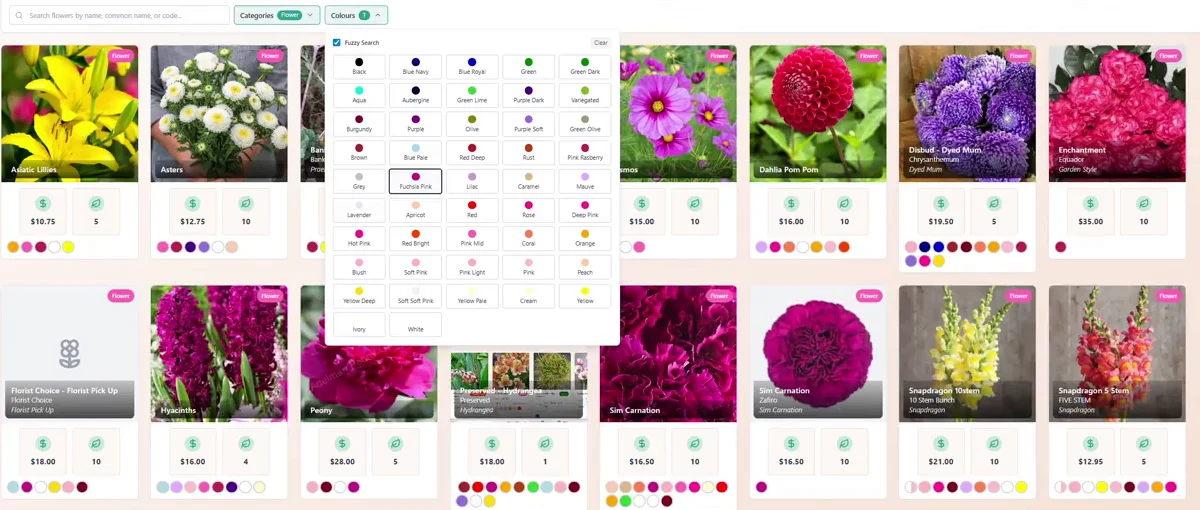The height and width of the screenshot is (510, 1200).
Task: Click the dollar icon on Dahlia Pom Pom card
Action: tap(791, 203)
